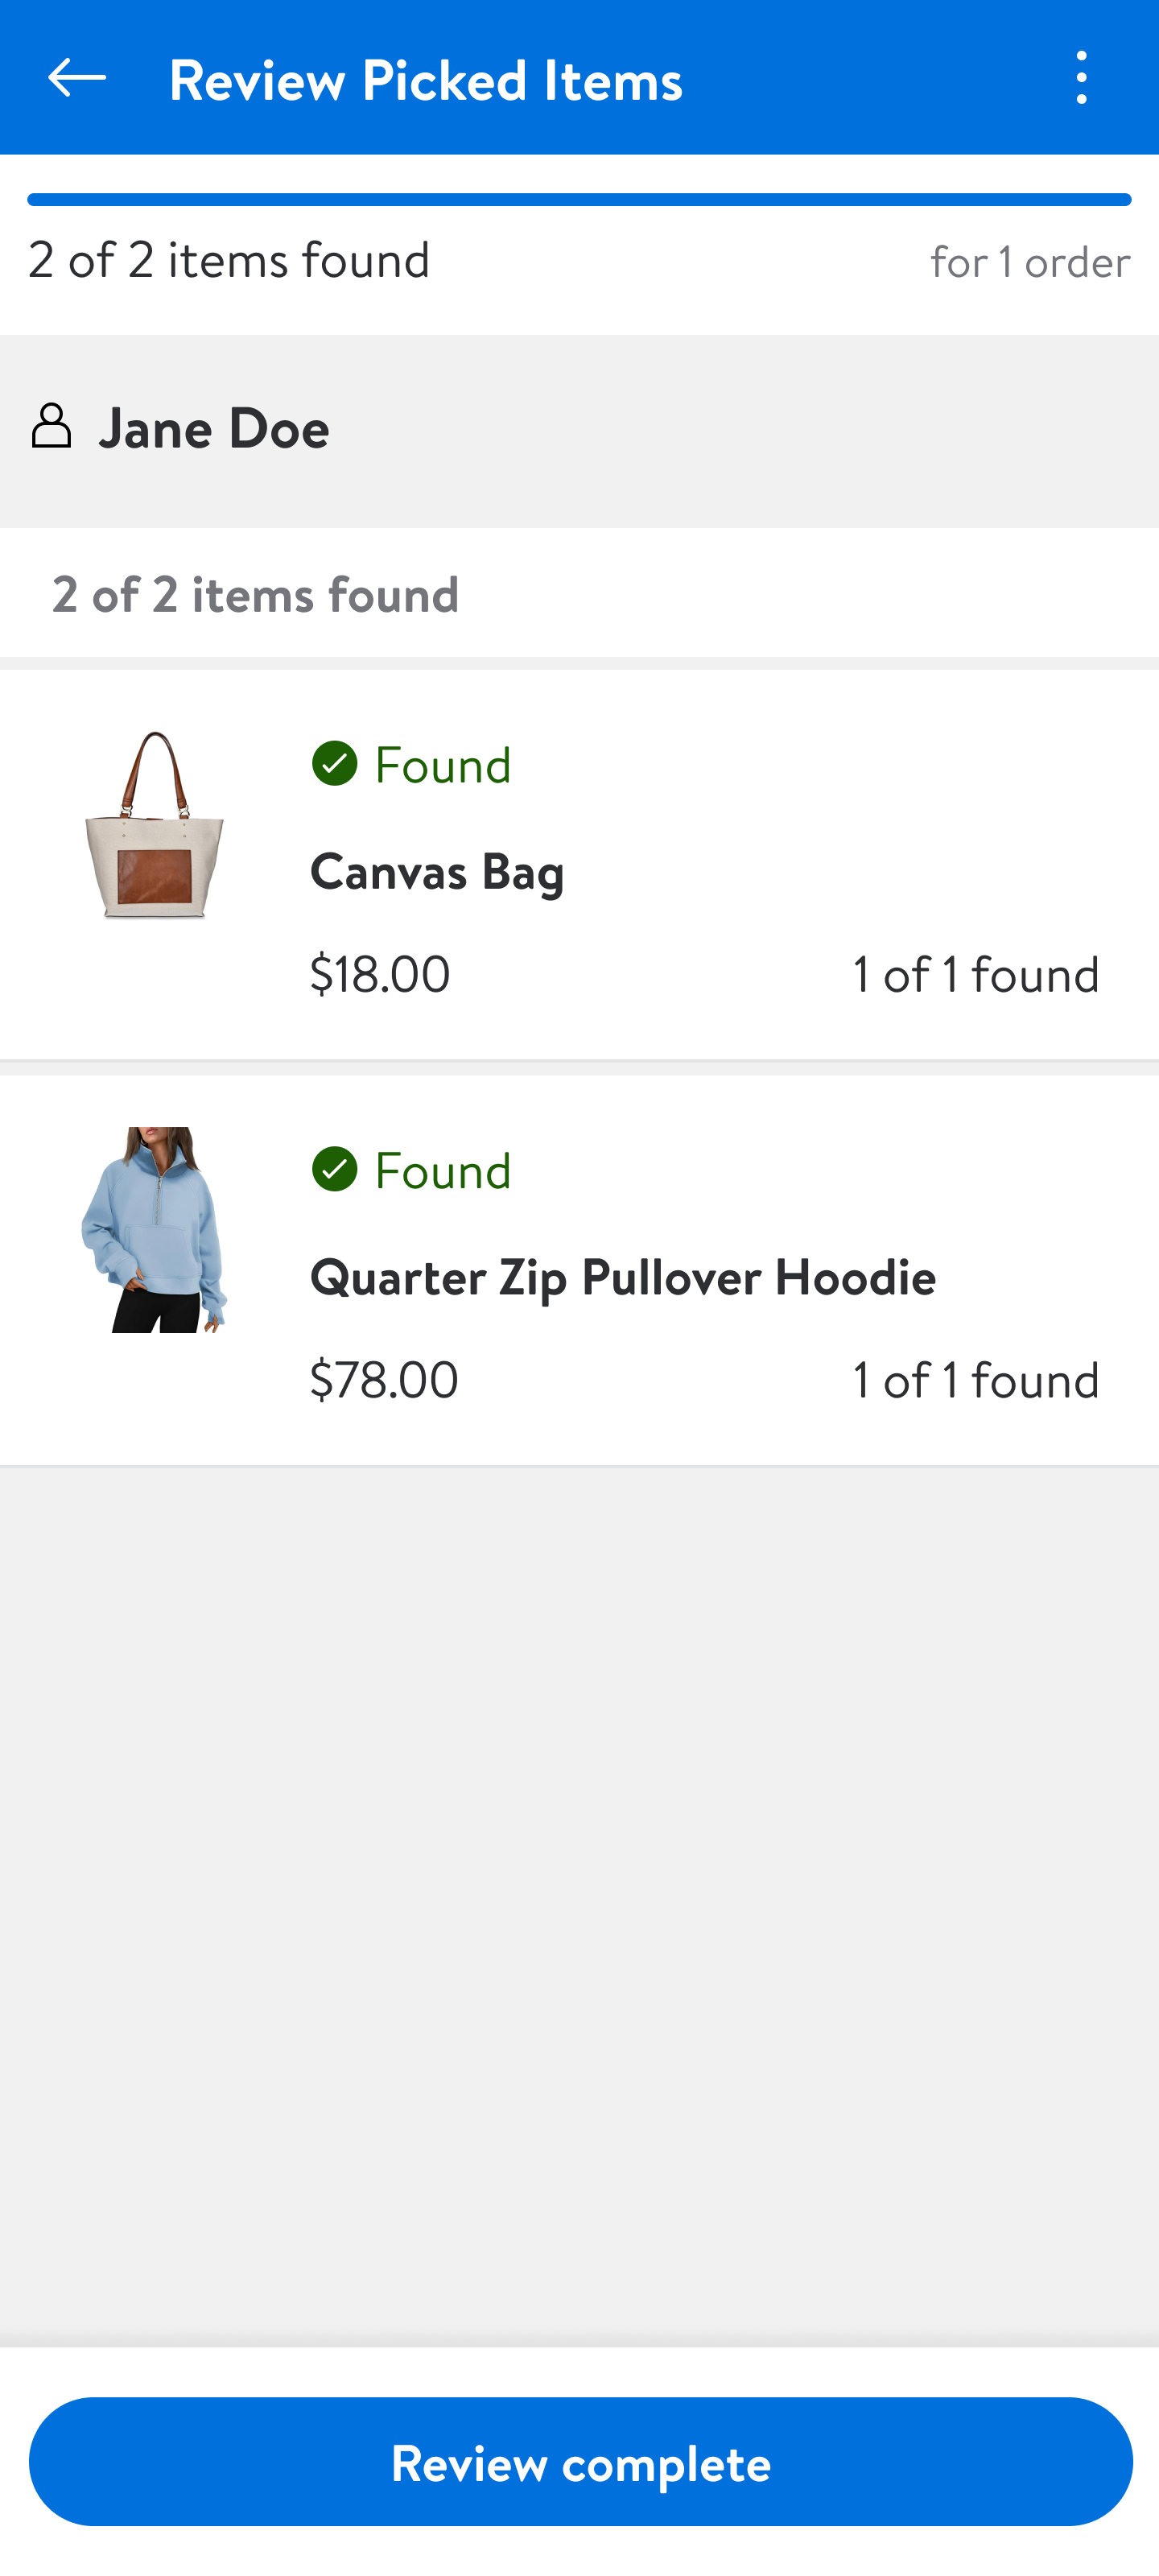Tap the blue items-found progress bar
The width and height of the screenshot is (1159, 2576).
[x=579, y=200]
